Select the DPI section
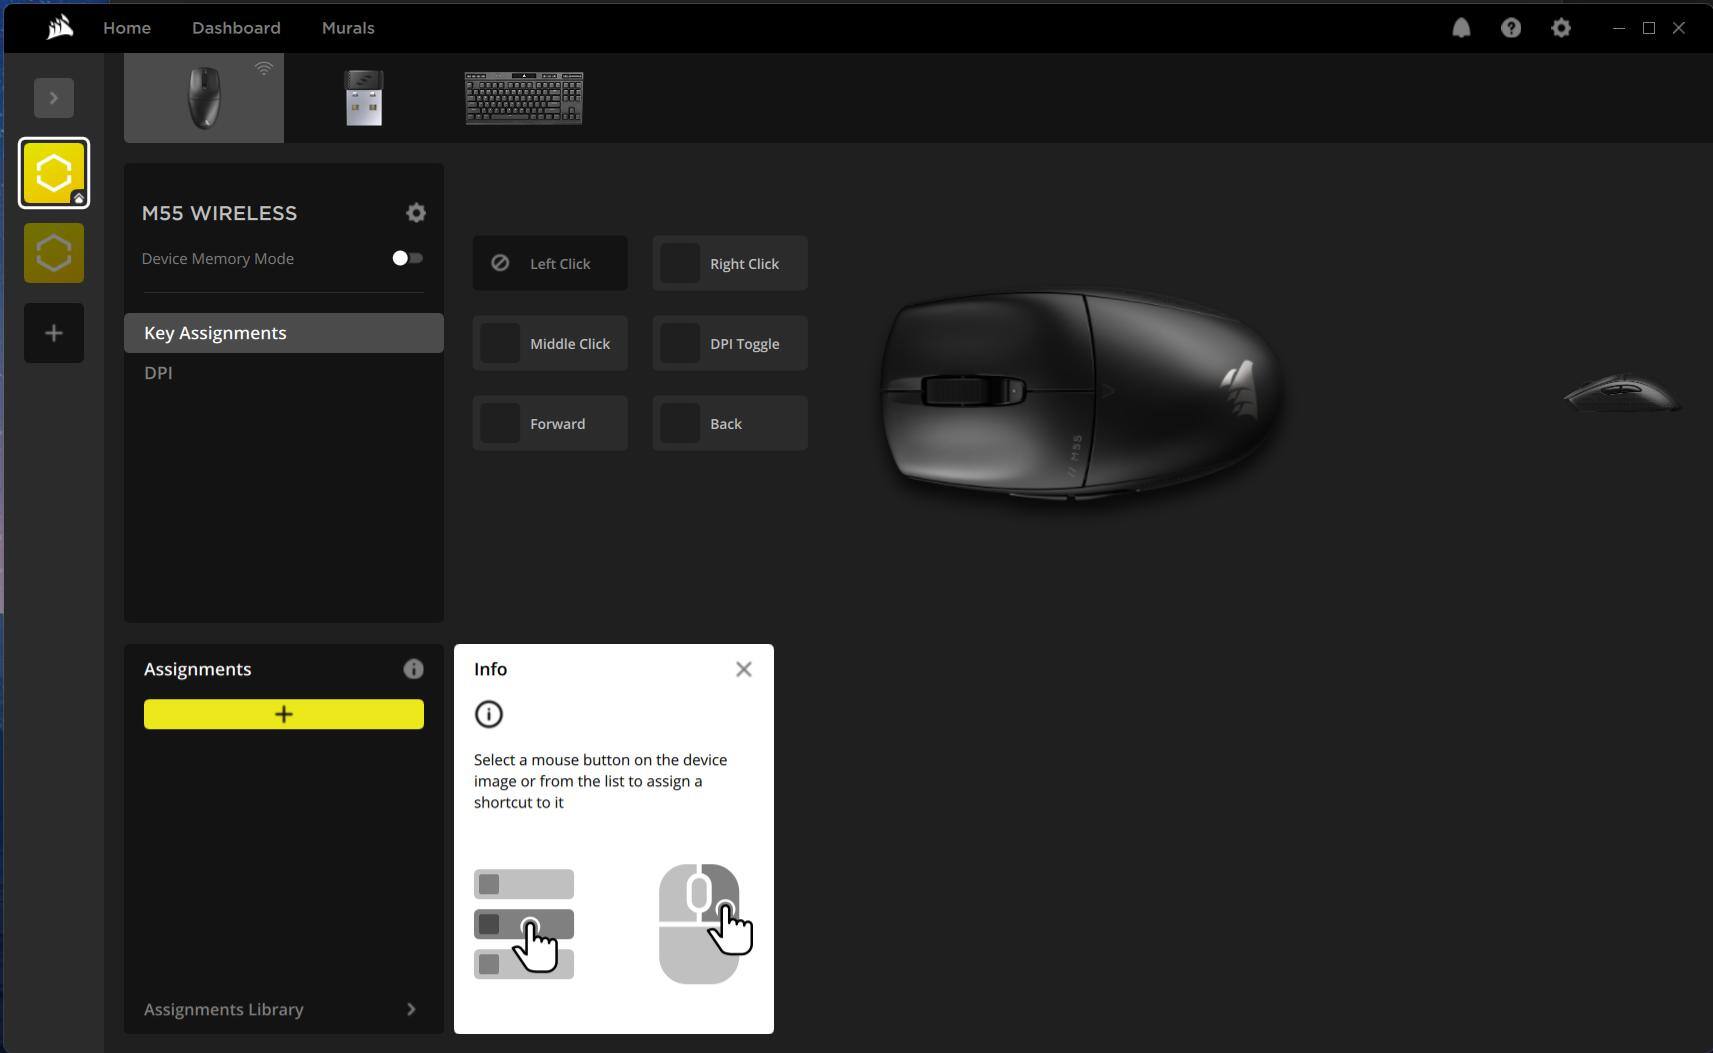 pos(158,373)
